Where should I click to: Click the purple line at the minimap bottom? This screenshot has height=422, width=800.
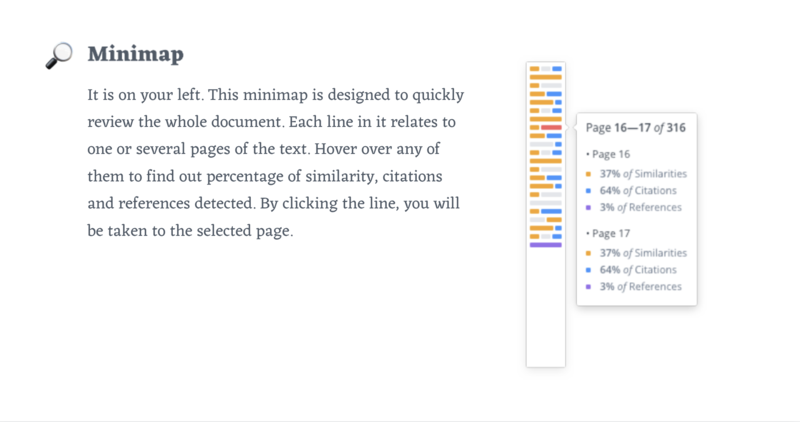(x=545, y=245)
